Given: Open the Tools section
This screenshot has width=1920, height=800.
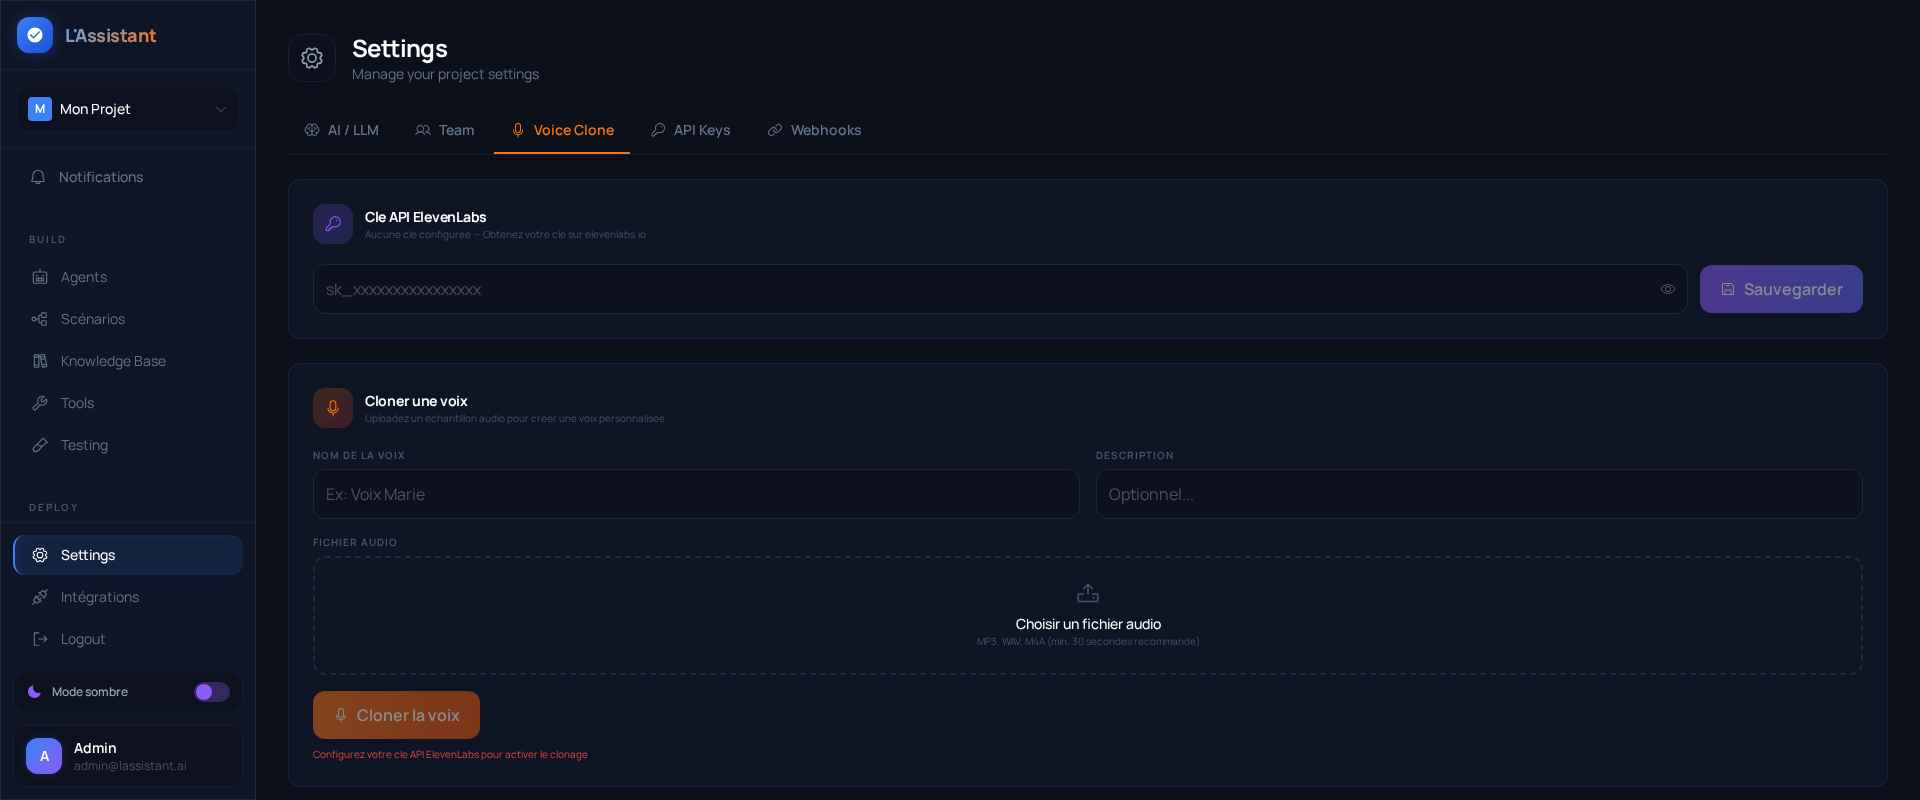Looking at the screenshot, I should pyautogui.click(x=77, y=403).
